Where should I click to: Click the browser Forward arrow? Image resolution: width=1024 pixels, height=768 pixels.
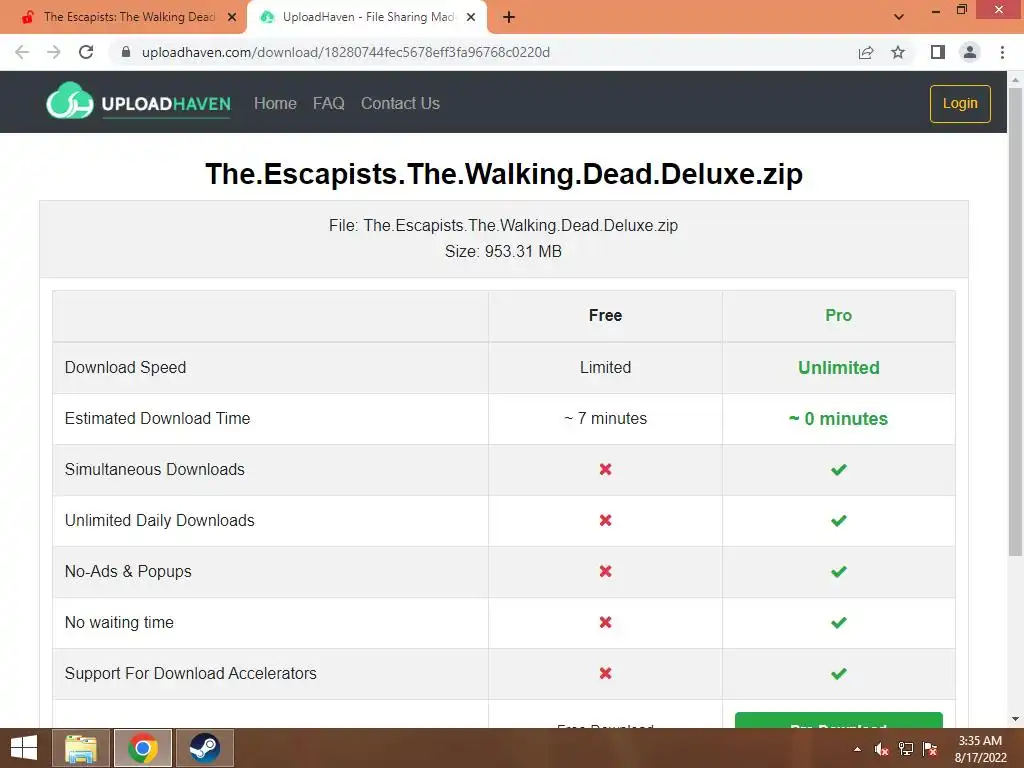[54, 52]
